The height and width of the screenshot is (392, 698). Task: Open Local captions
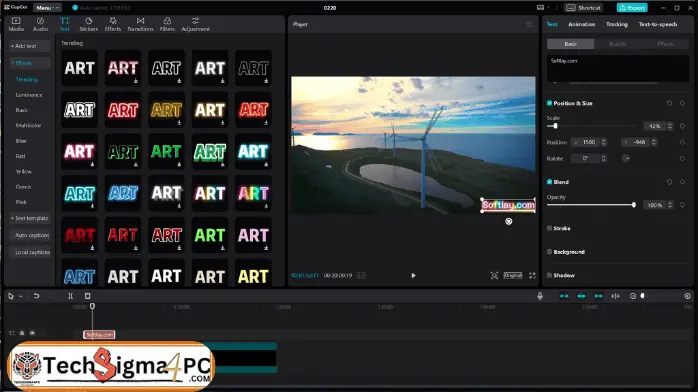pyautogui.click(x=32, y=252)
